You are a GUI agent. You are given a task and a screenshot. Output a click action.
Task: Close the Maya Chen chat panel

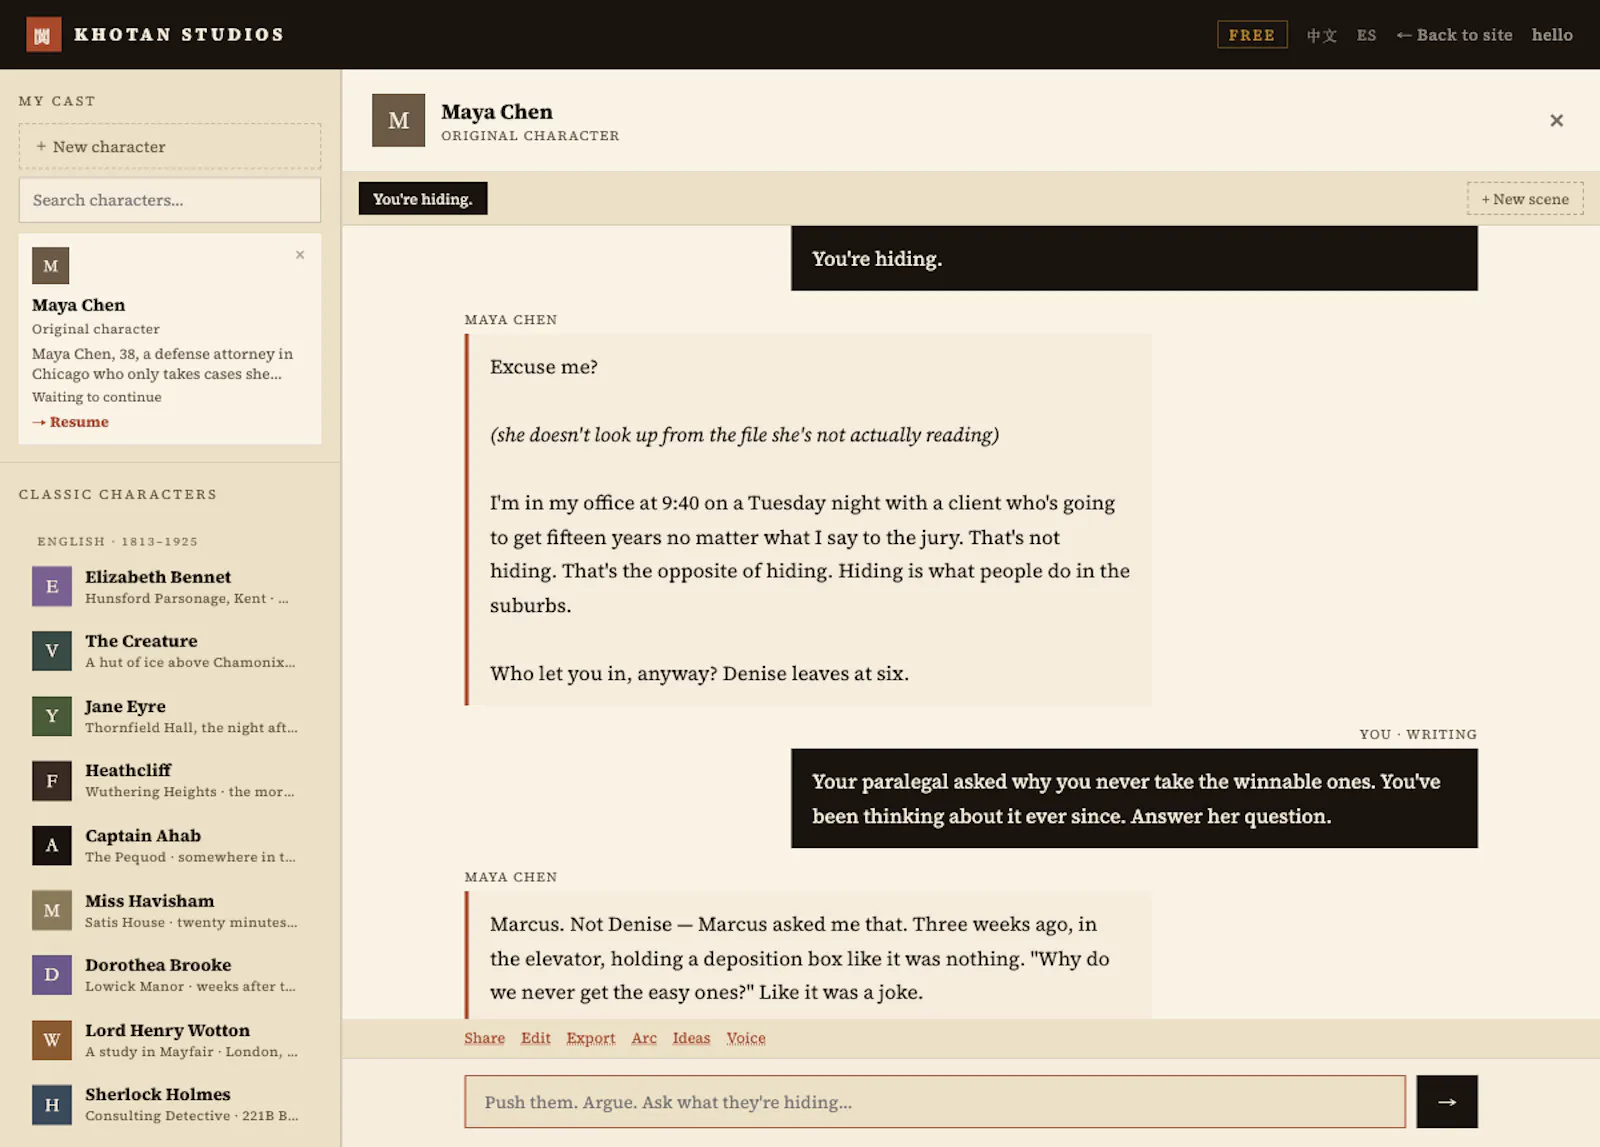tap(1556, 120)
